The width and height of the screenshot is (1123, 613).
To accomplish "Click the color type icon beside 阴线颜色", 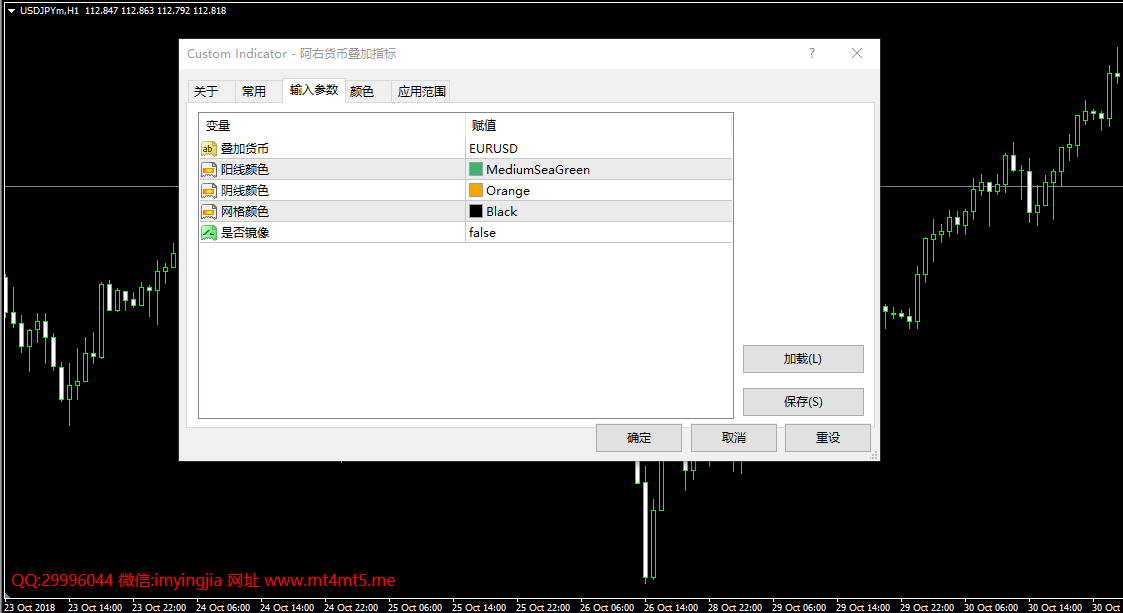I will click(209, 191).
